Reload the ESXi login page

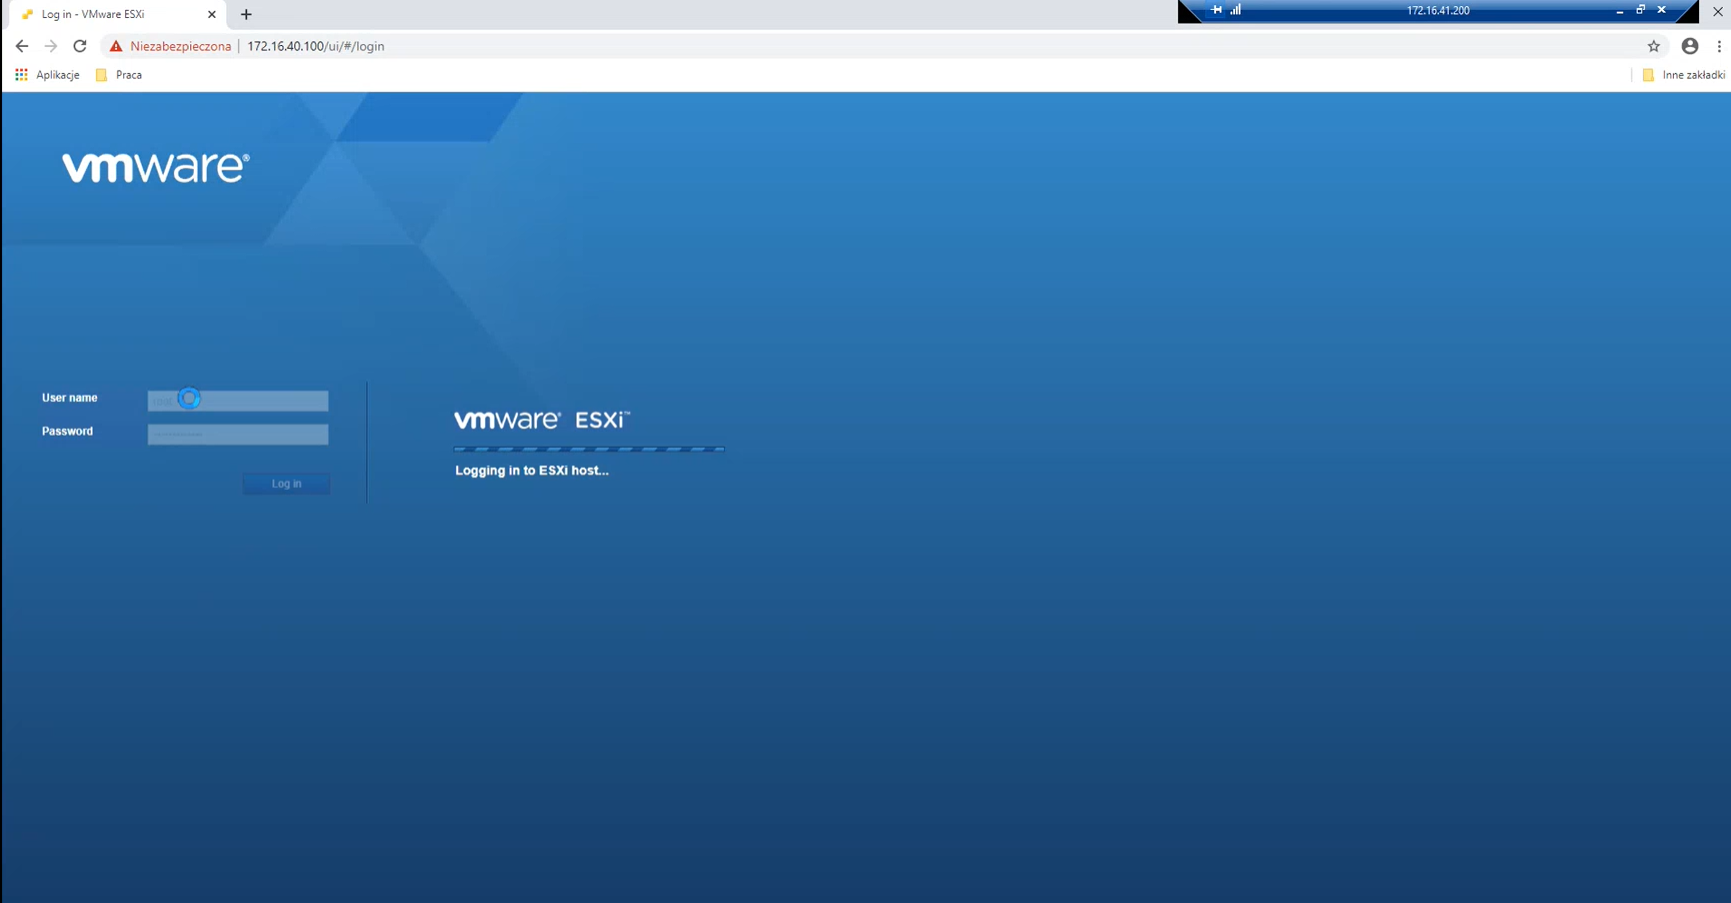80,46
